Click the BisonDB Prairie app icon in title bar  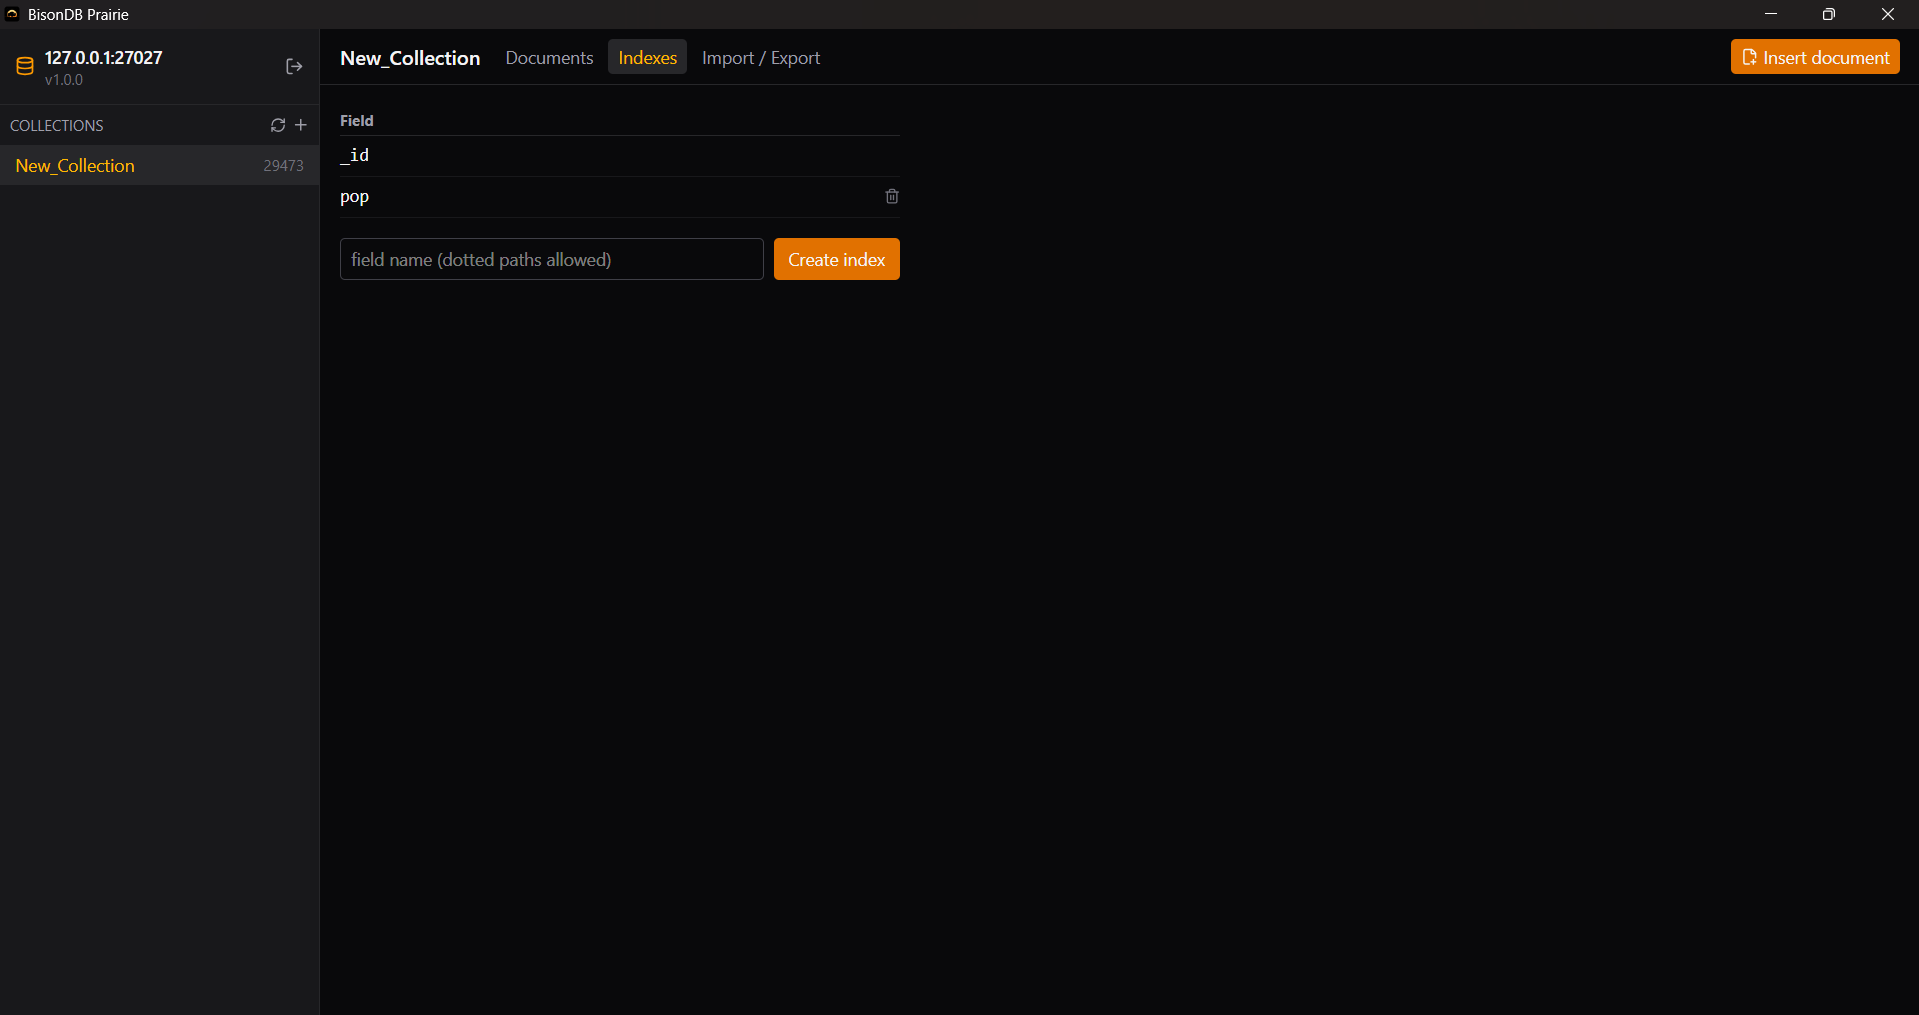click(x=12, y=14)
